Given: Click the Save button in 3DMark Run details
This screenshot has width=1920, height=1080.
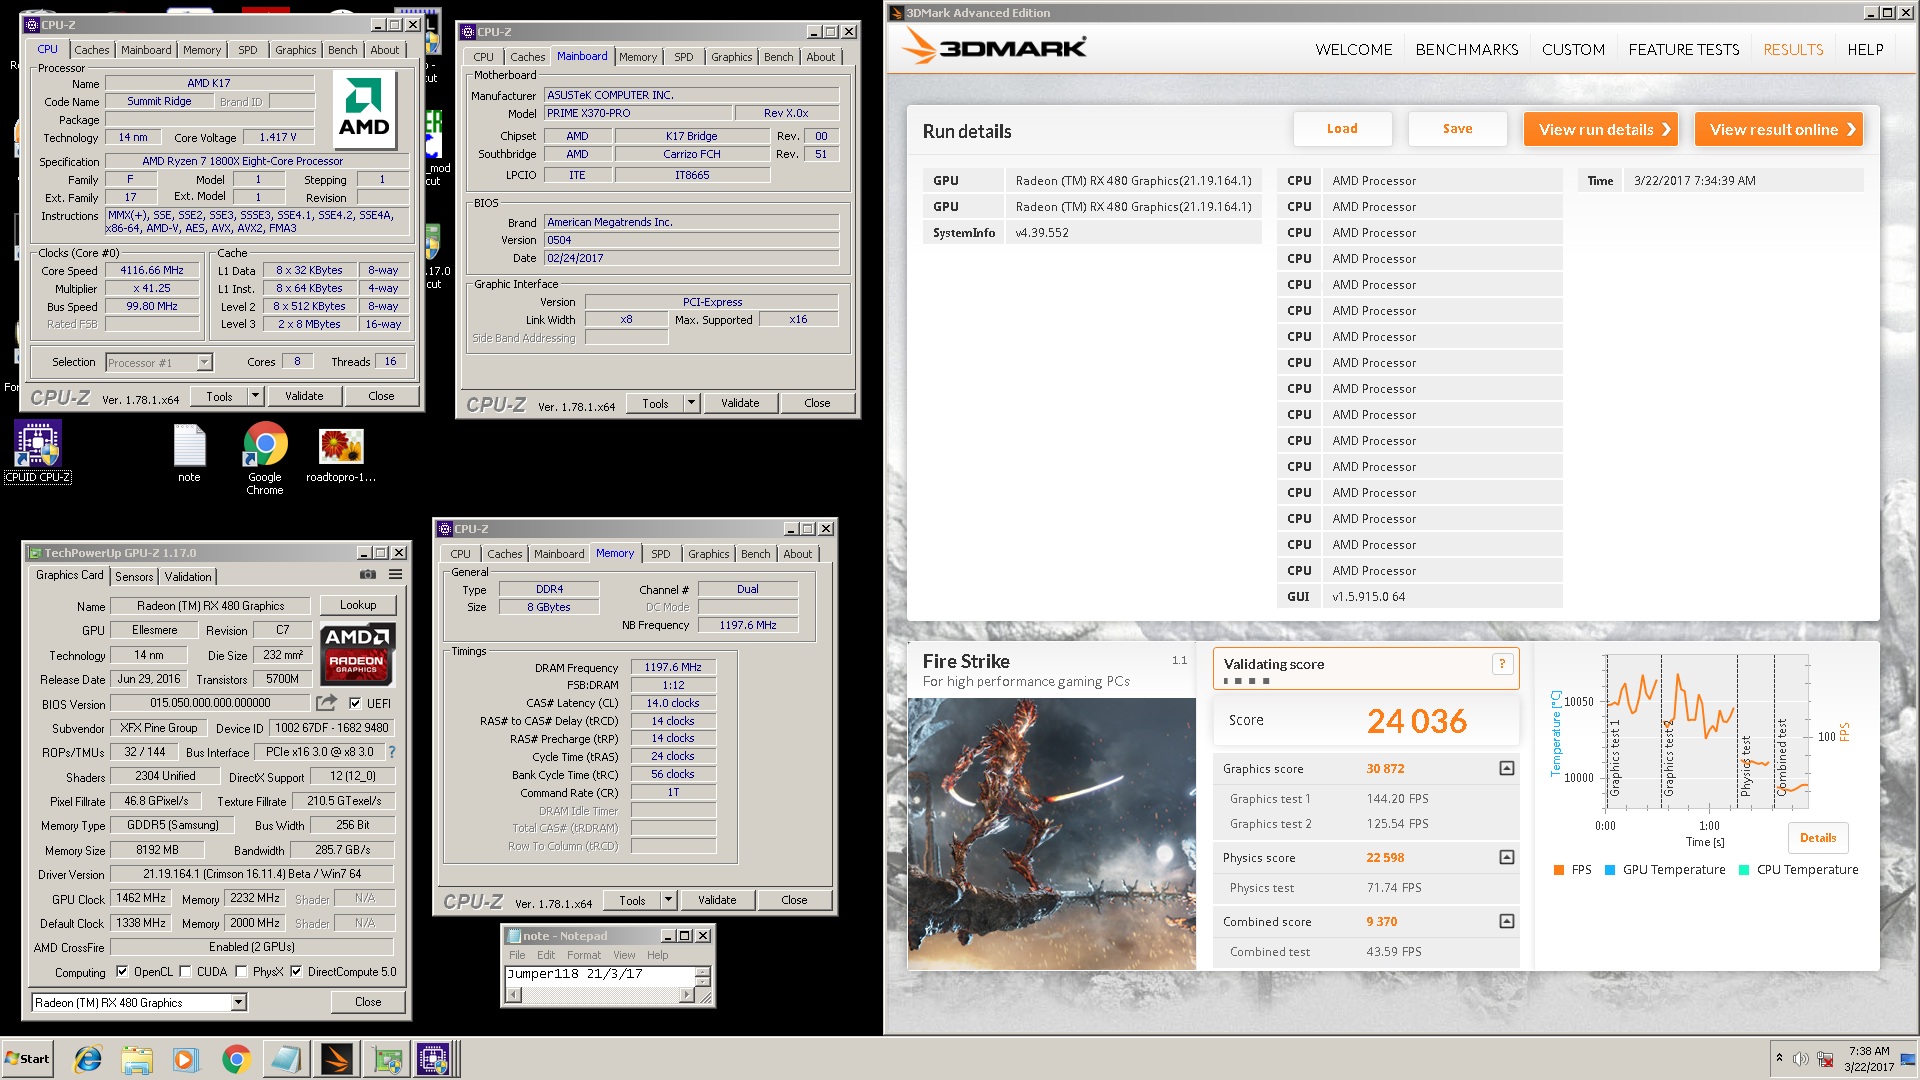Looking at the screenshot, I should coord(1457,129).
